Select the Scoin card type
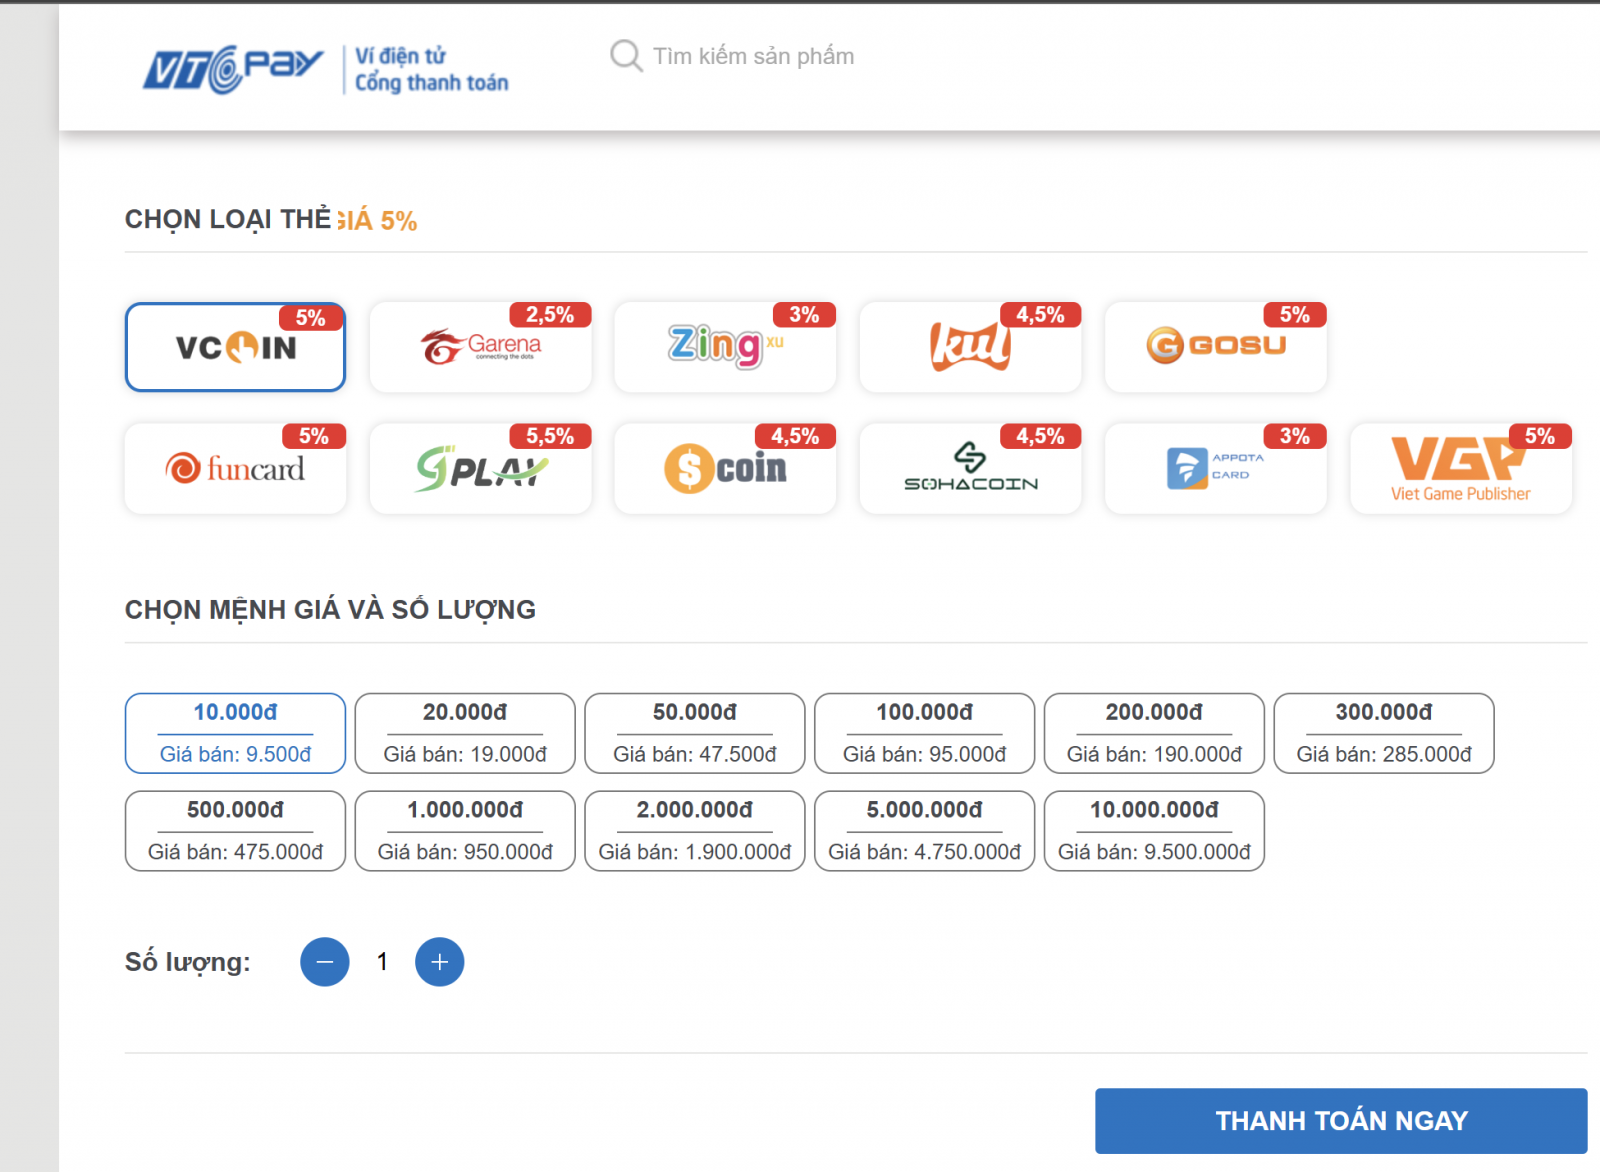Viewport: 1600px width, 1172px height. pos(725,468)
